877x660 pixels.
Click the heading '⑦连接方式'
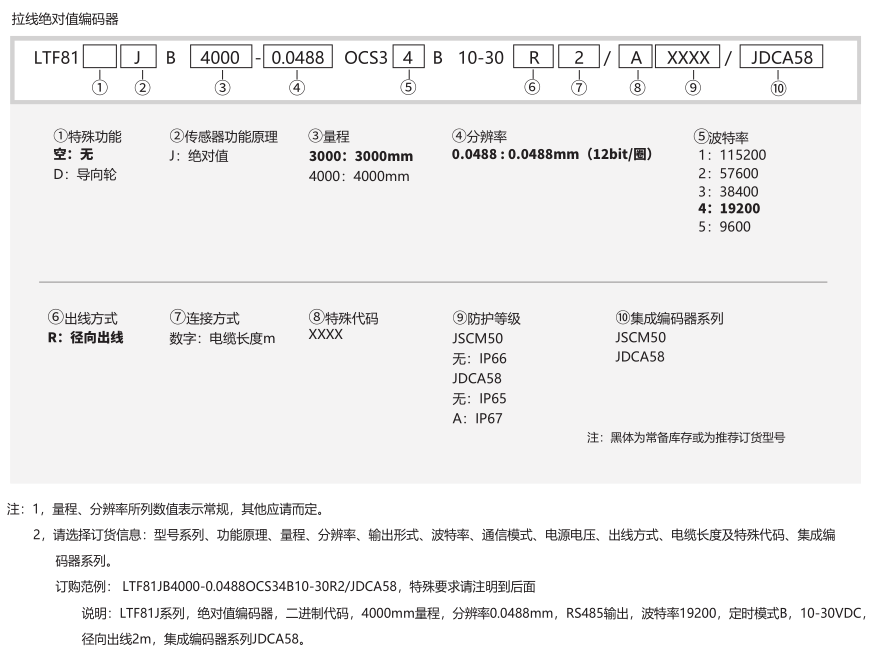[205, 318]
